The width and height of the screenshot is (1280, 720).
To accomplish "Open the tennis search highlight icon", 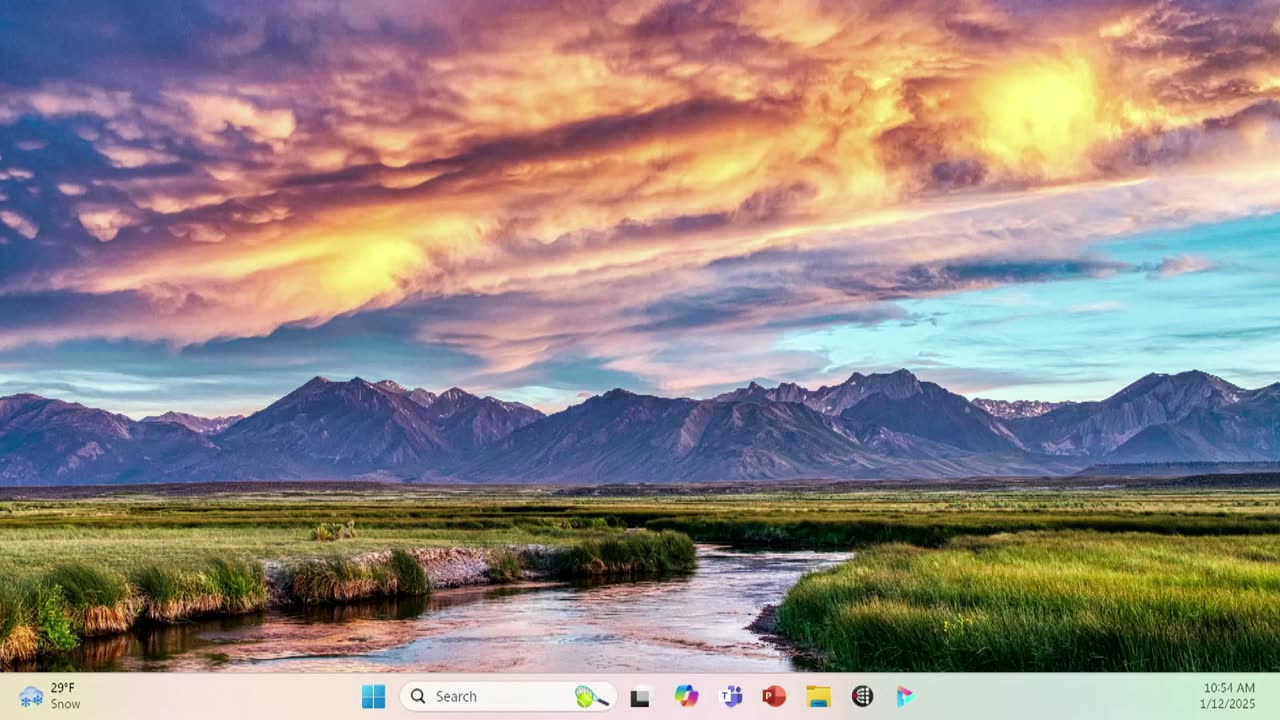I will (592, 696).
